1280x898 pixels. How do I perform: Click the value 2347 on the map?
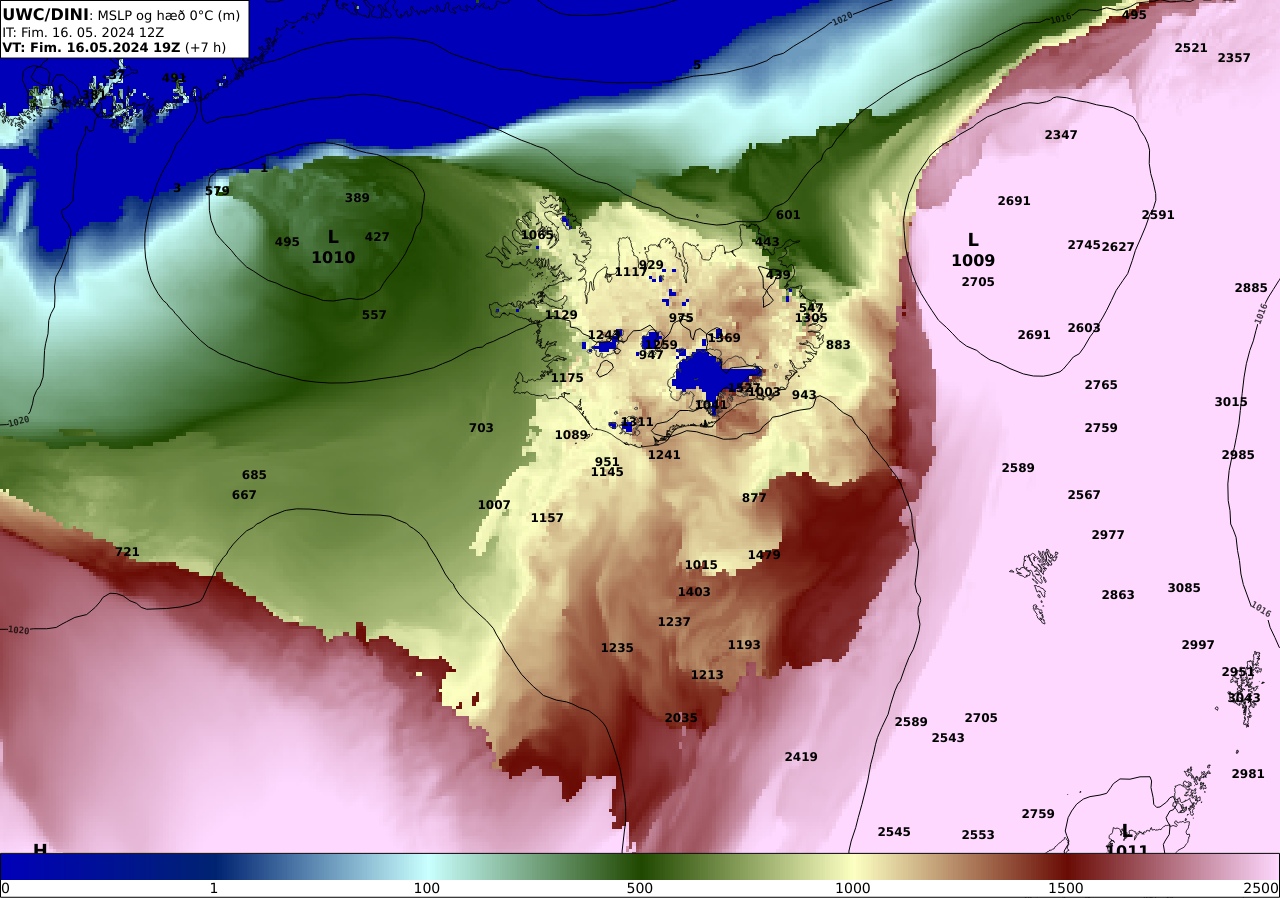1061,135
